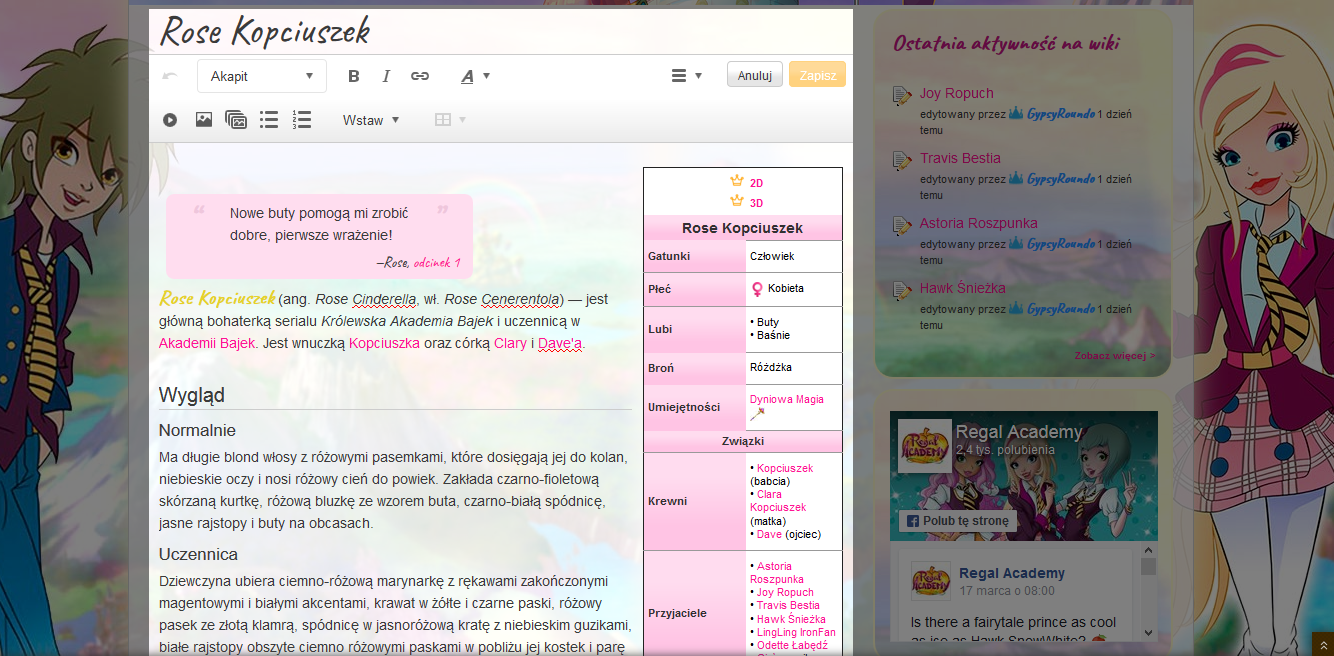Screen dimensions: 1334x656
Task: Undo the last edit in the editor
Action: tap(170, 76)
